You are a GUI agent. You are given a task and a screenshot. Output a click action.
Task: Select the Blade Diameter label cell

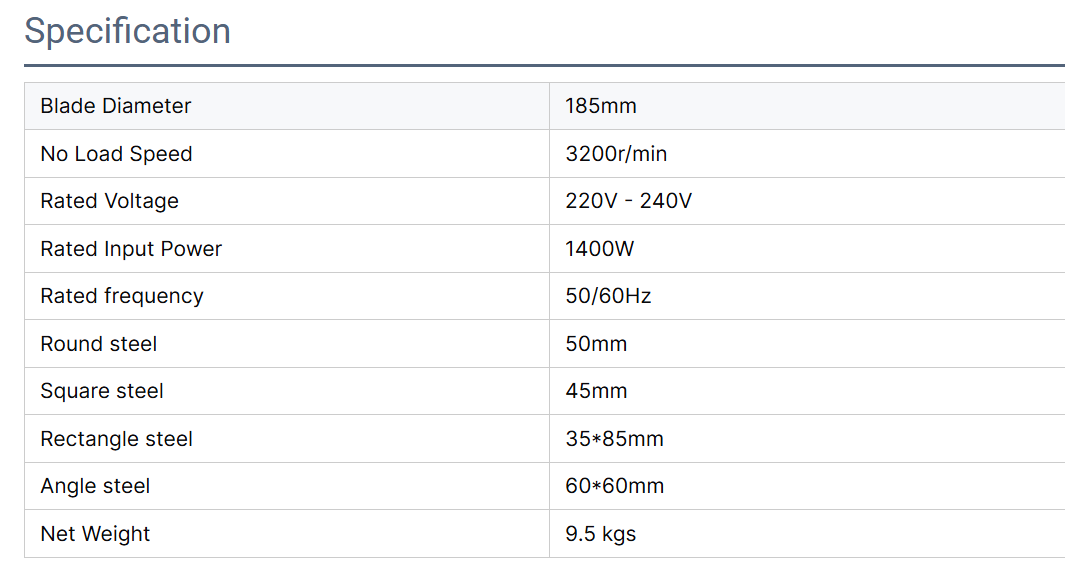(x=287, y=106)
